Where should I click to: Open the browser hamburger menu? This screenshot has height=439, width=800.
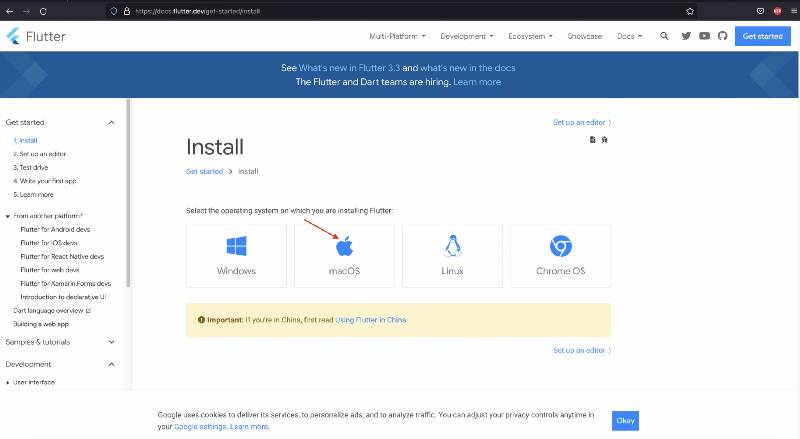(x=794, y=11)
